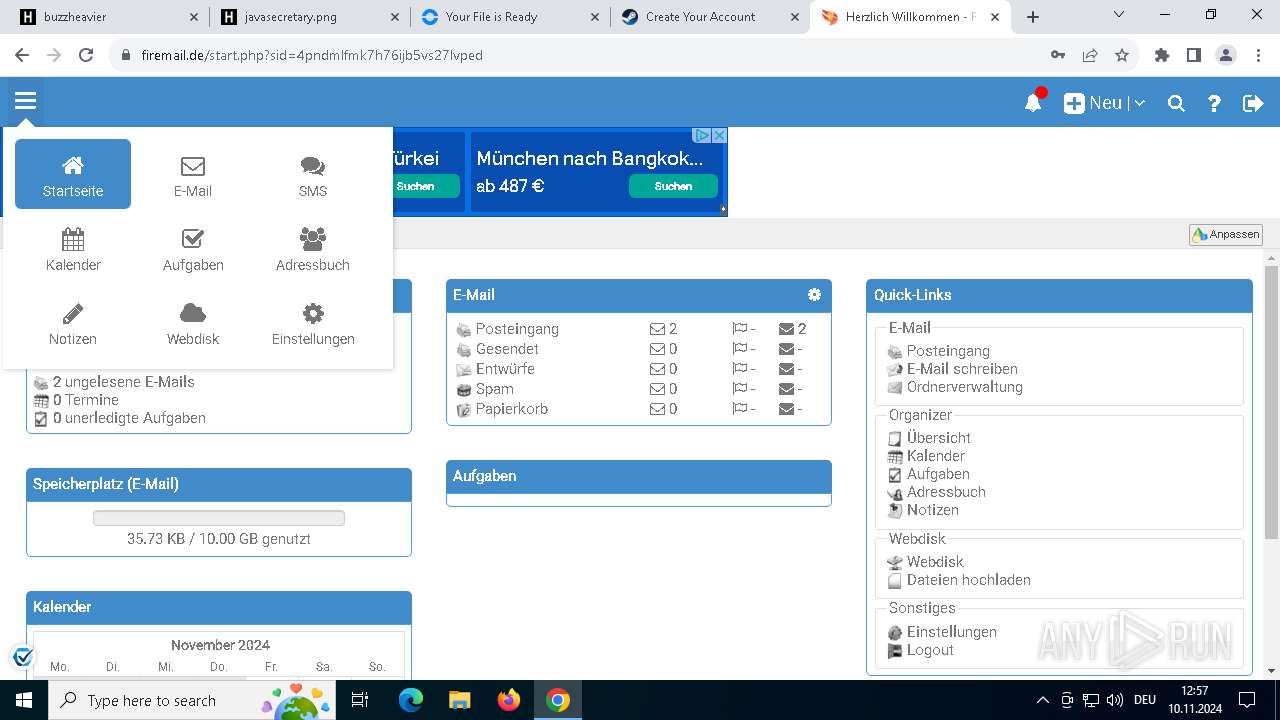Screen dimensions: 1280x720
Task: Open the hamburger navigation menu
Action: pyautogui.click(x=25, y=101)
